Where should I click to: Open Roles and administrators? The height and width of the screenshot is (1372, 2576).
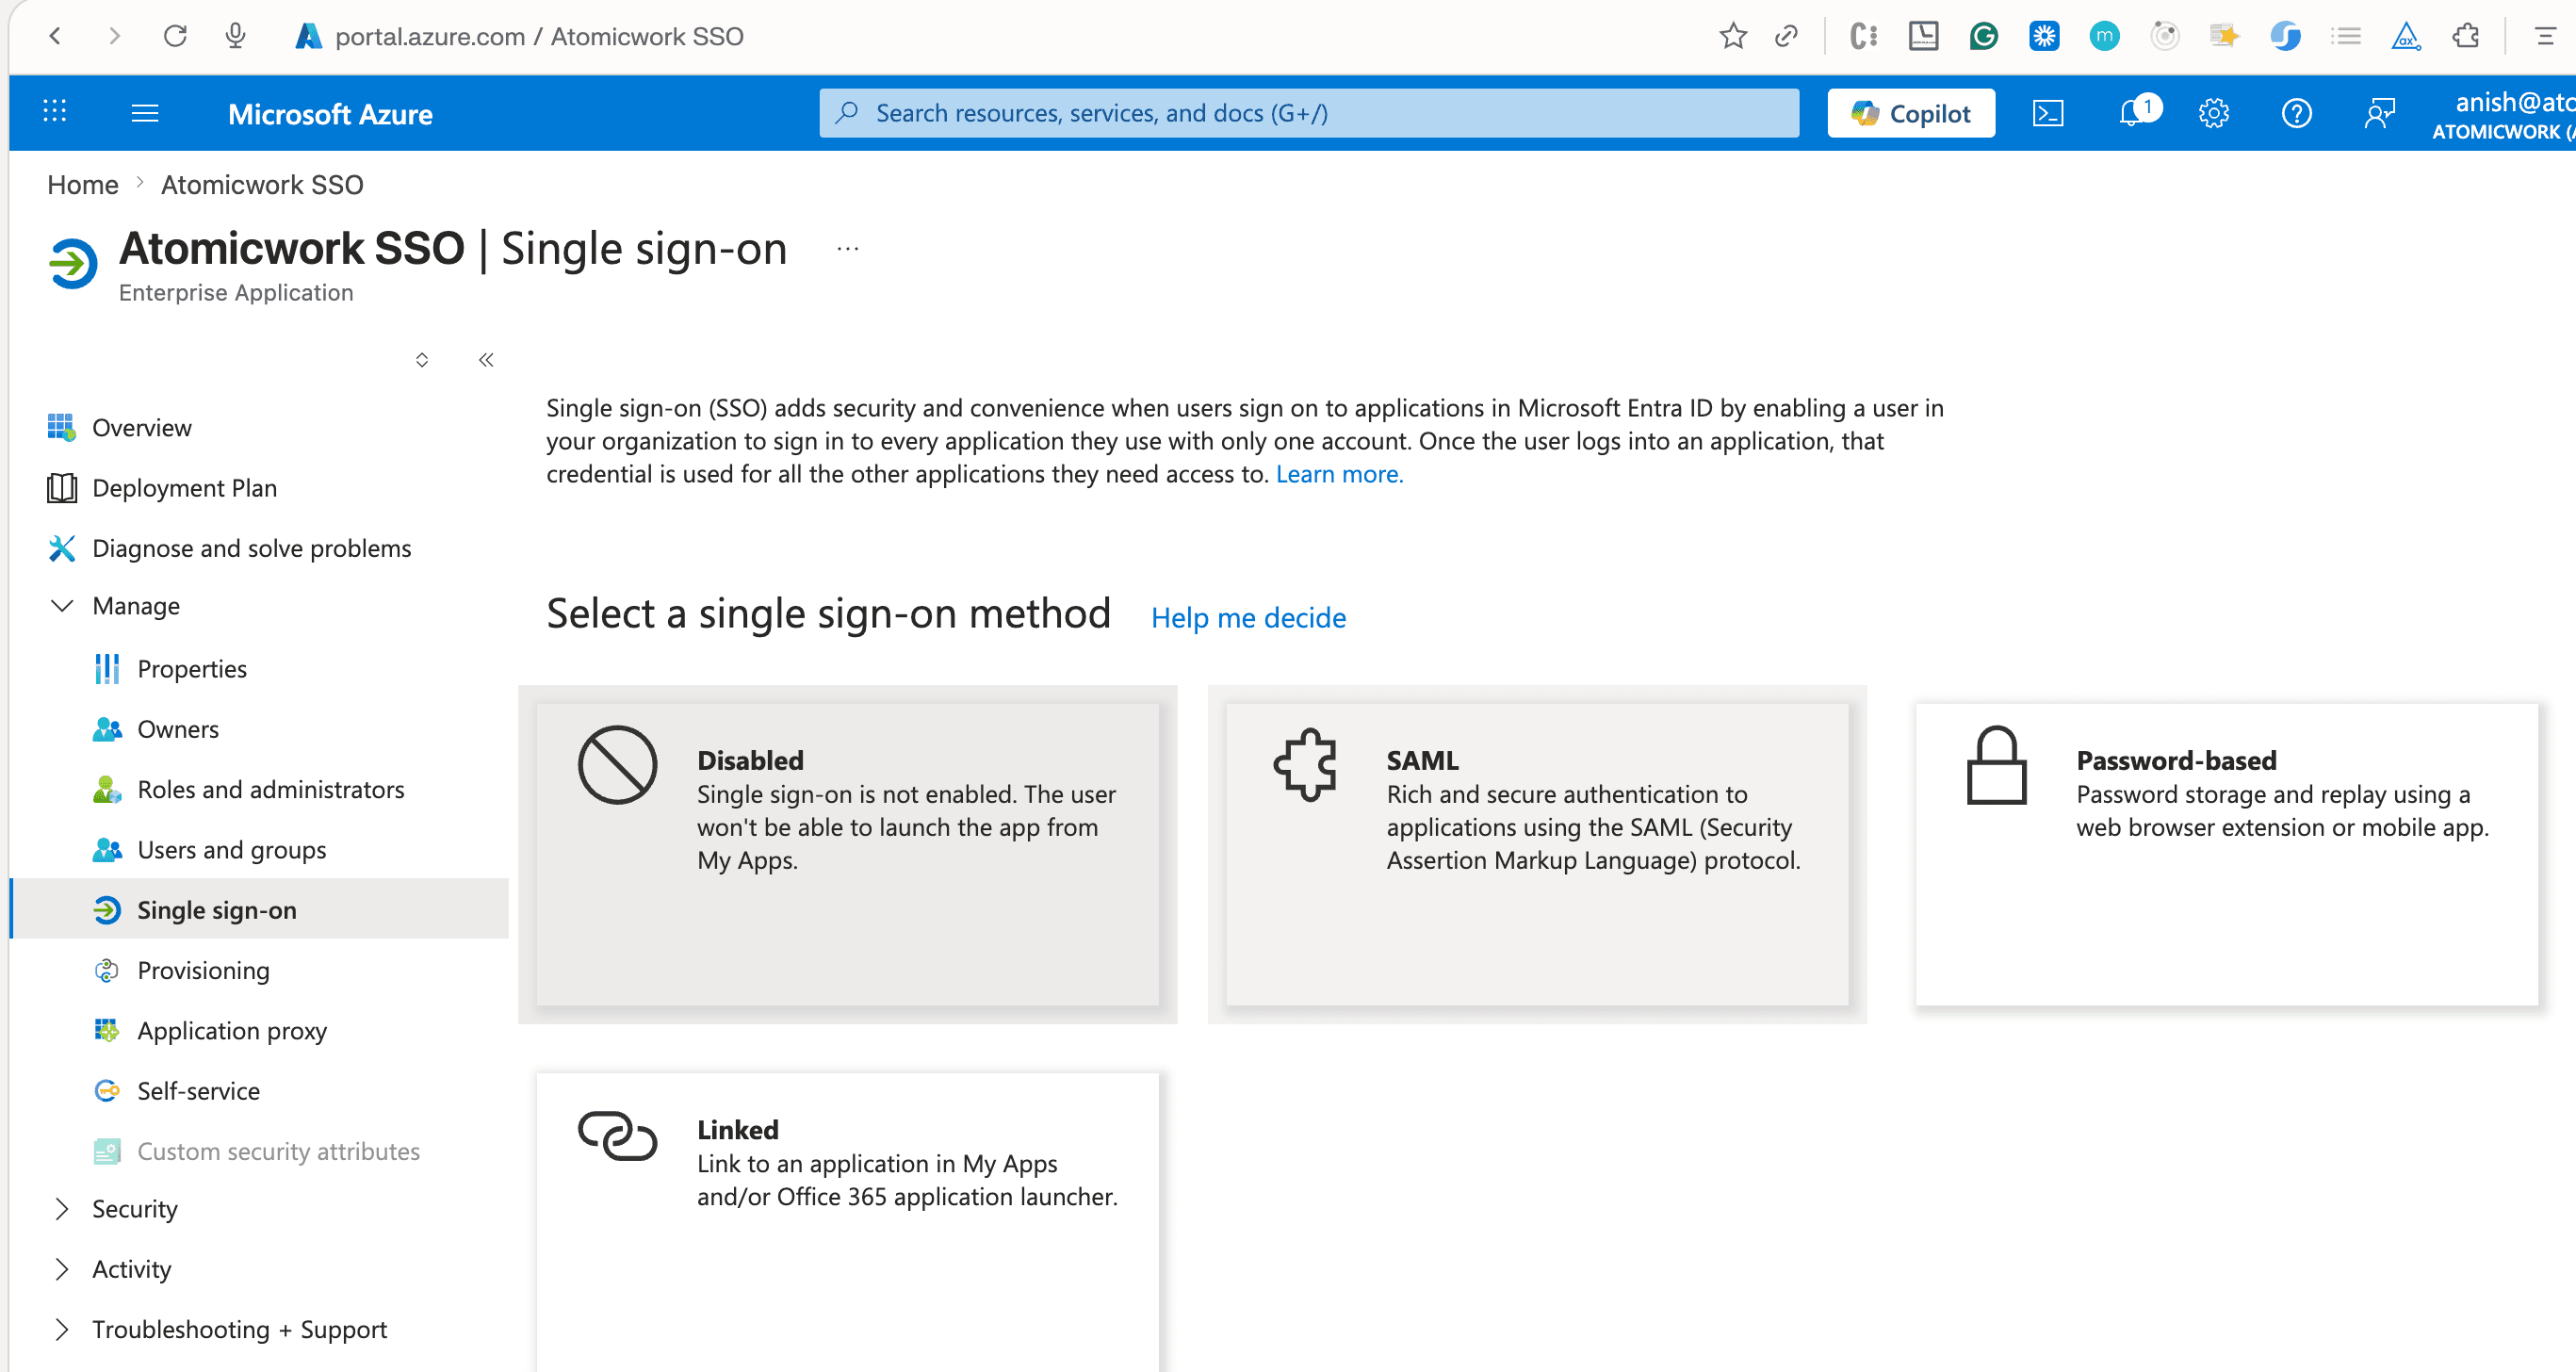point(271,789)
